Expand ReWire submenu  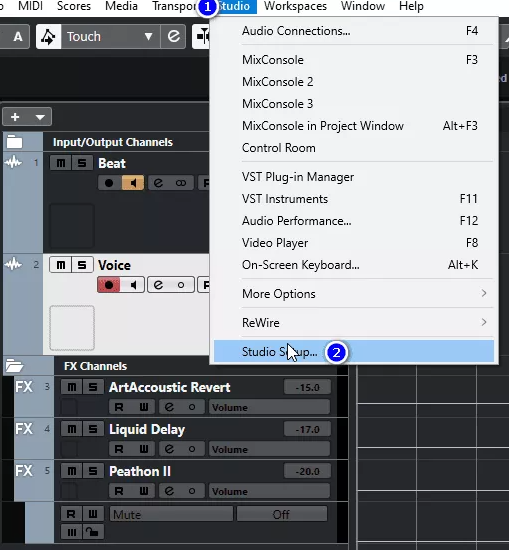pos(354,323)
